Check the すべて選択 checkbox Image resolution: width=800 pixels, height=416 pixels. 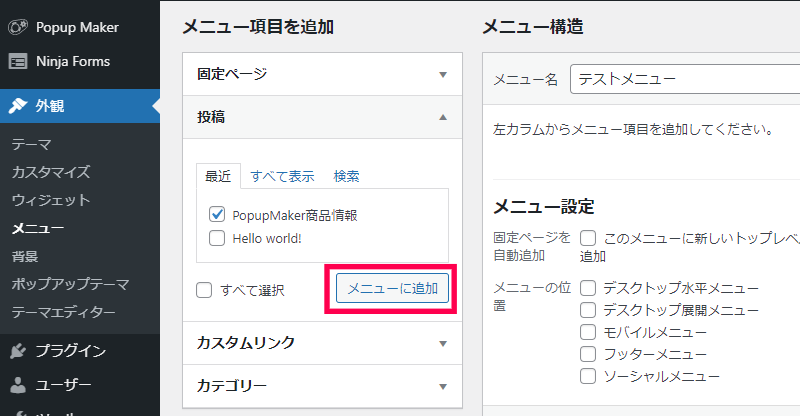click(x=204, y=290)
